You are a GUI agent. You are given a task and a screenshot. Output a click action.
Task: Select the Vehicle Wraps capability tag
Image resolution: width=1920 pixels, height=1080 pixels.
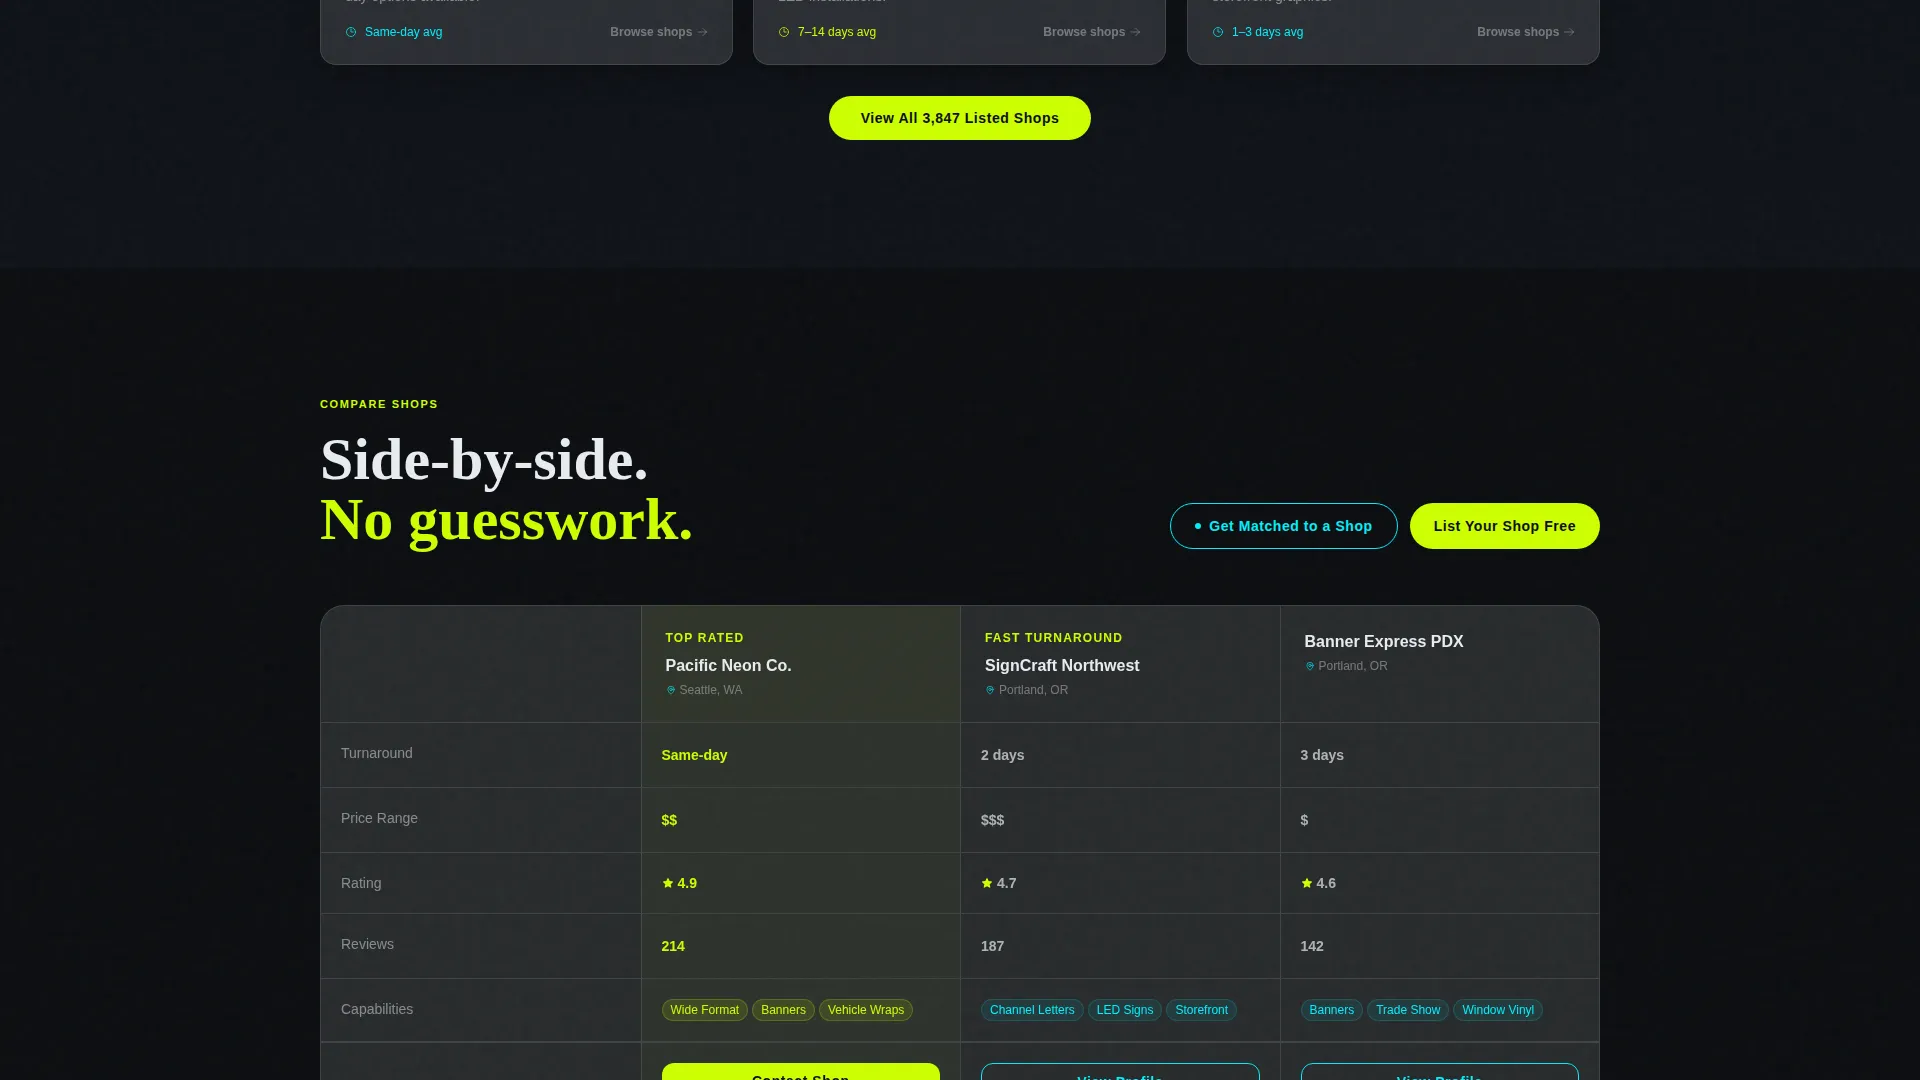click(x=866, y=1010)
